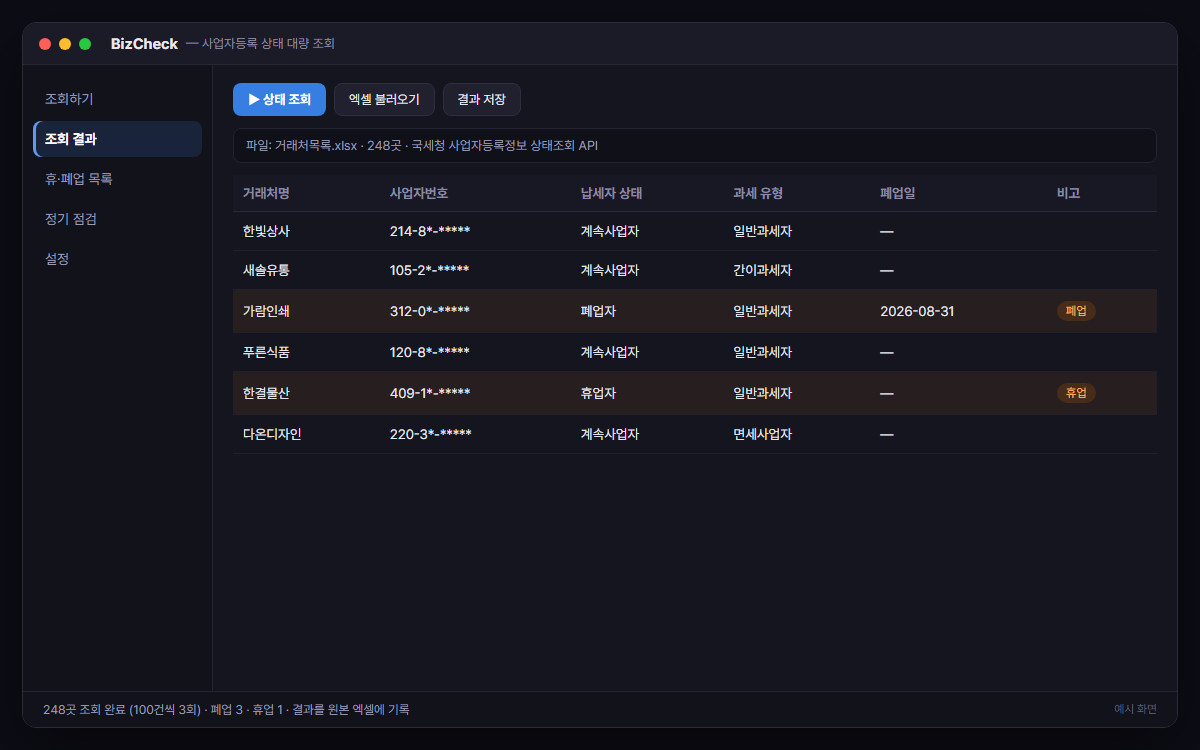Click 휴업자 status in 한결물산 row
Viewport: 1200px width, 750px height.
(x=598, y=393)
